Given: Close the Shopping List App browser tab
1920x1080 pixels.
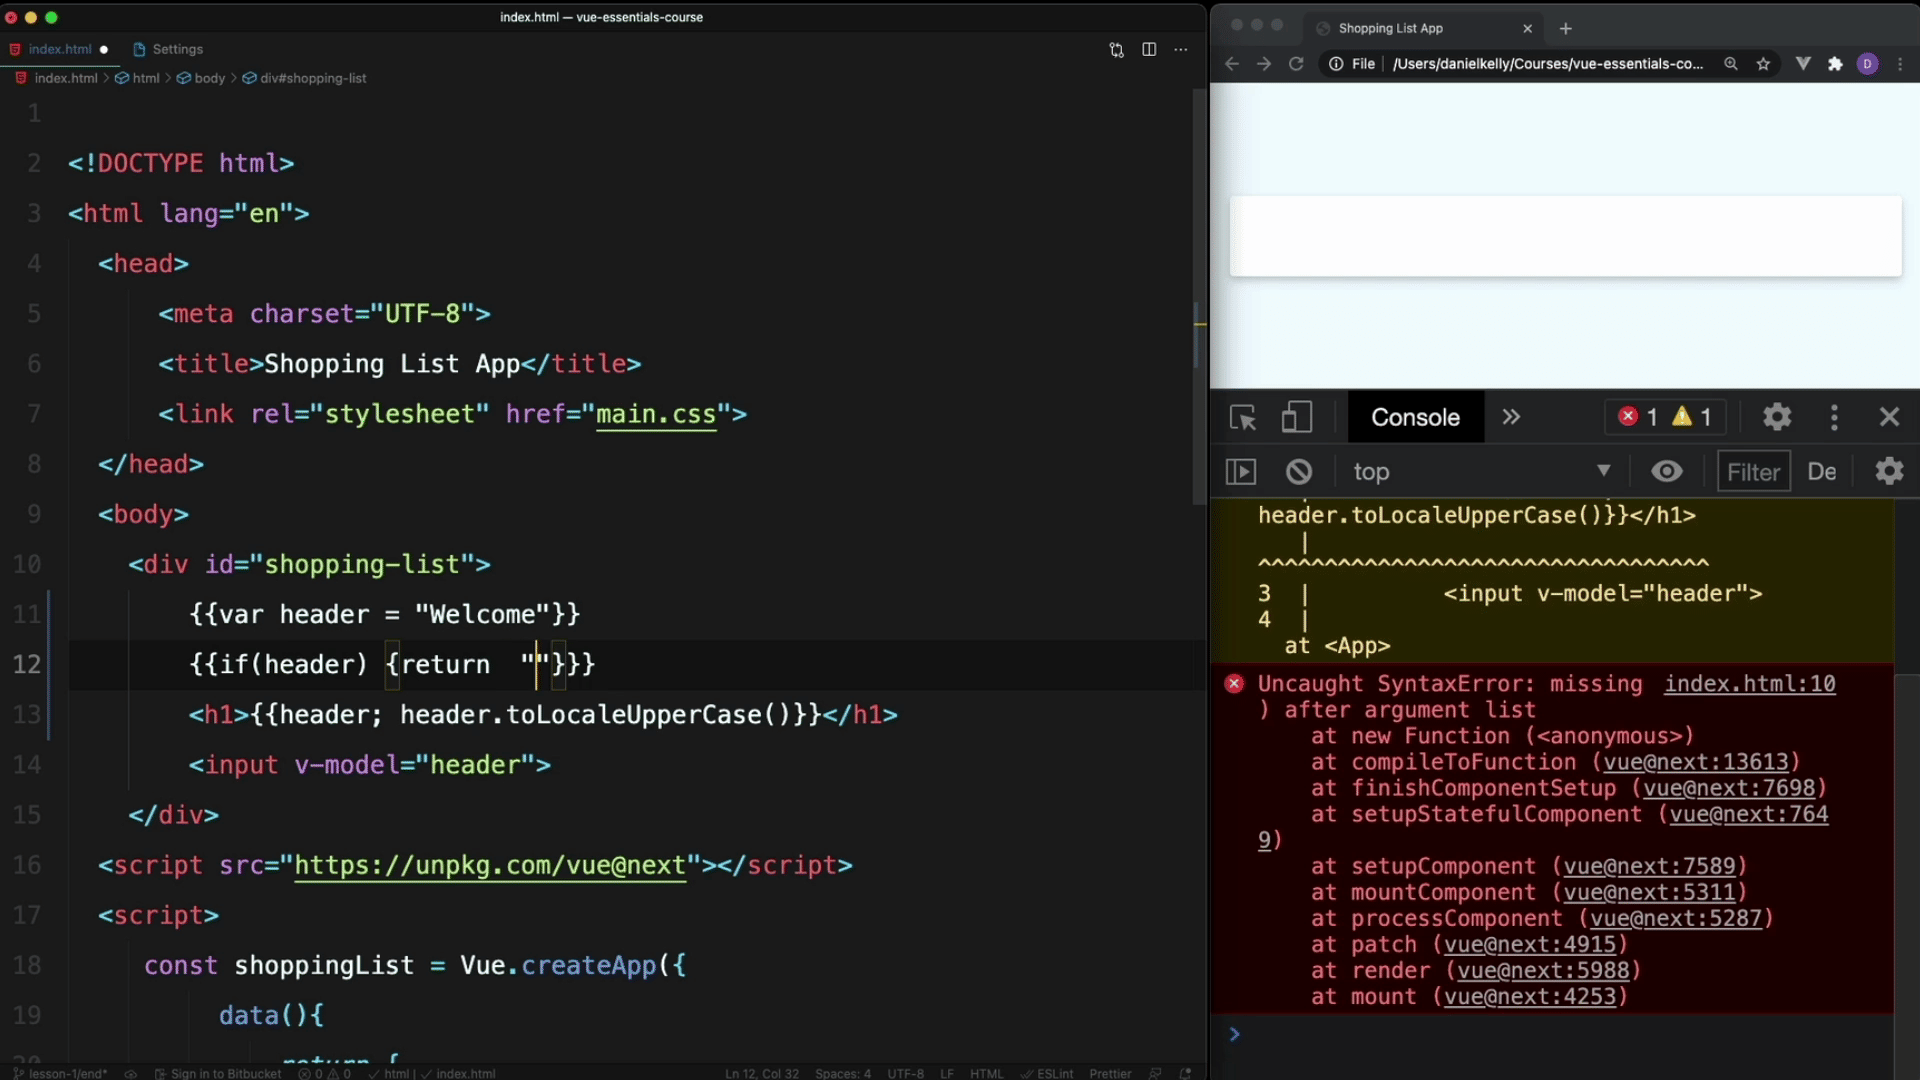Looking at the screenshot, I should click(x=1527, y=29).
